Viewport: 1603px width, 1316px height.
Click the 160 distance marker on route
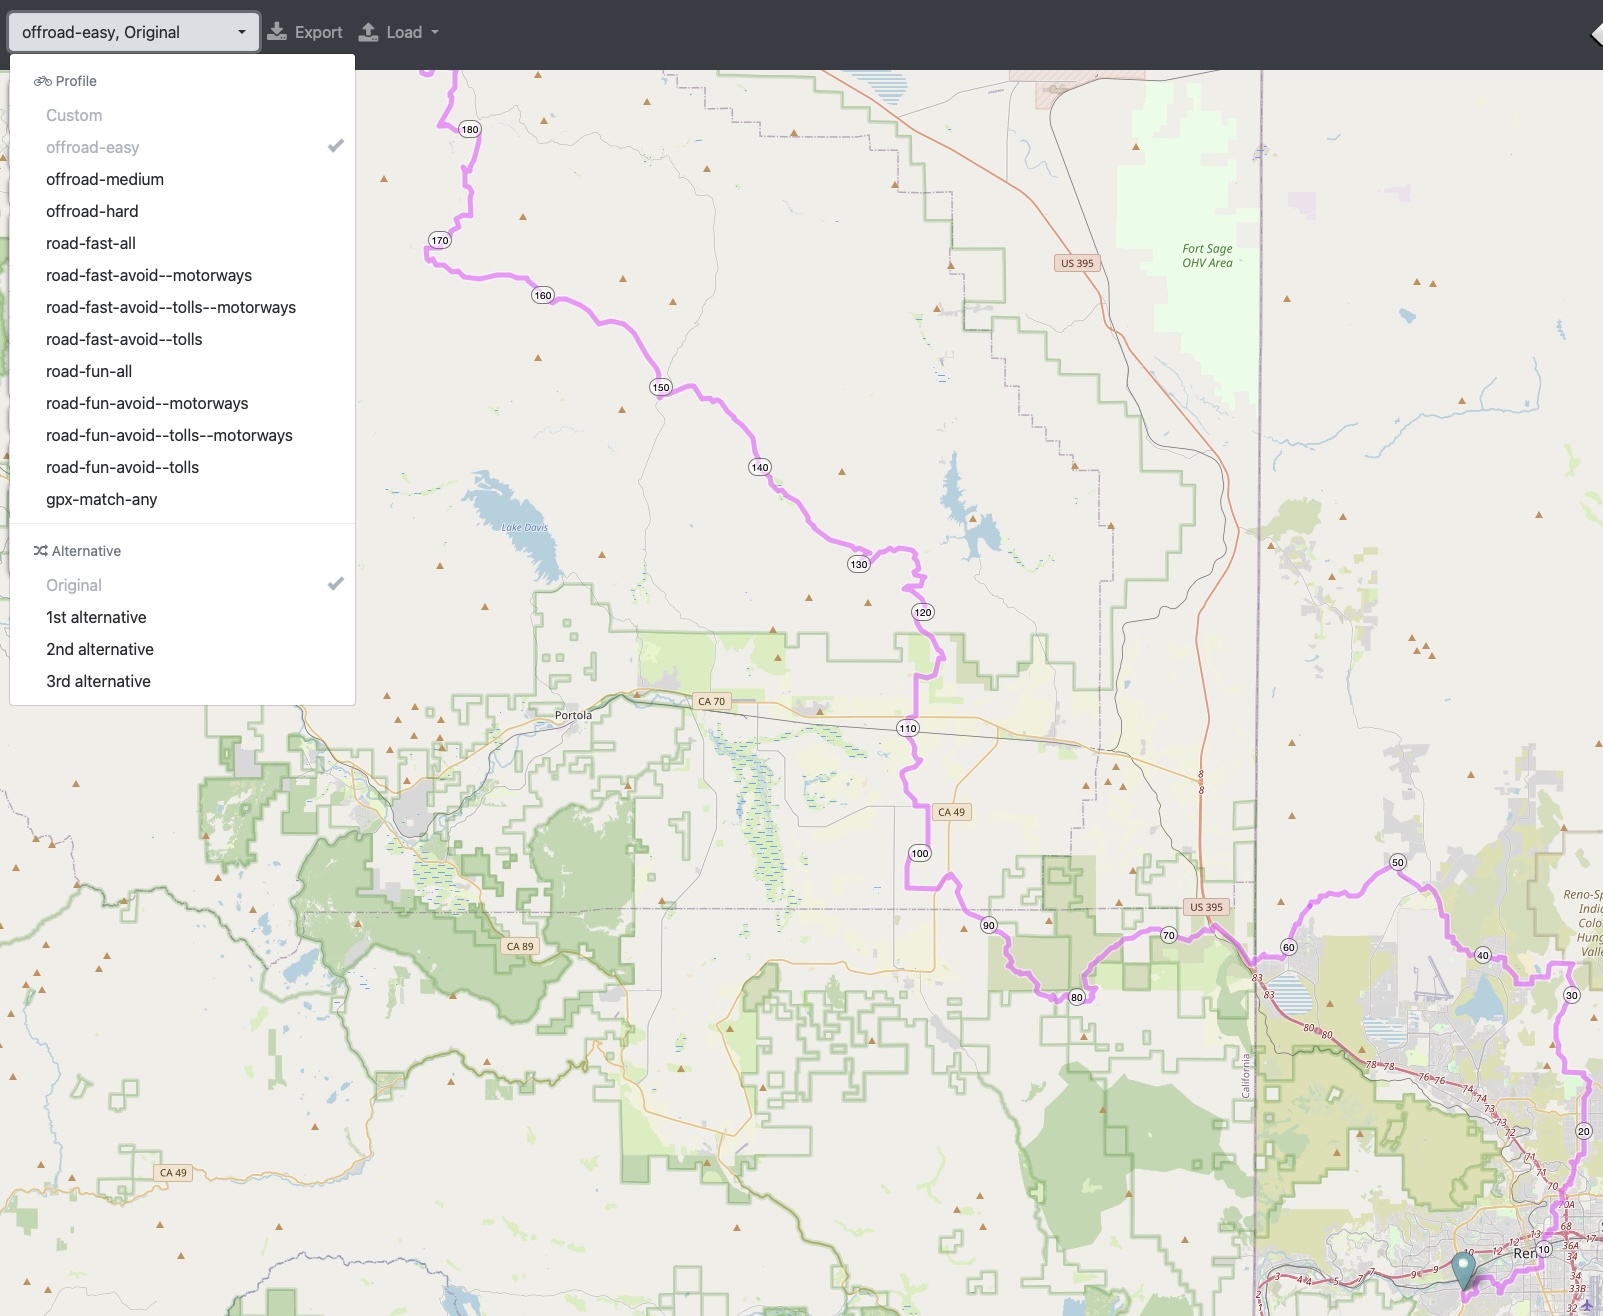(543, 295)
